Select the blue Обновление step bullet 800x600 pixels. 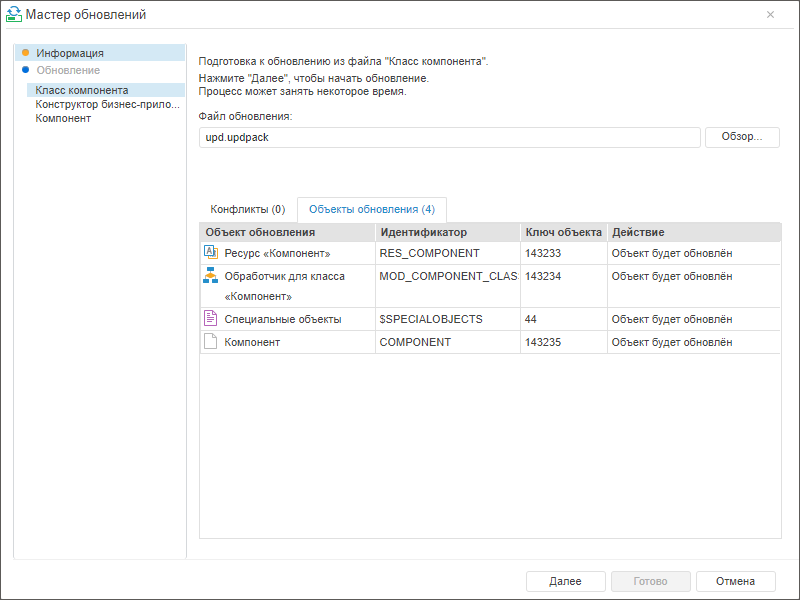[x=25, y=70]
